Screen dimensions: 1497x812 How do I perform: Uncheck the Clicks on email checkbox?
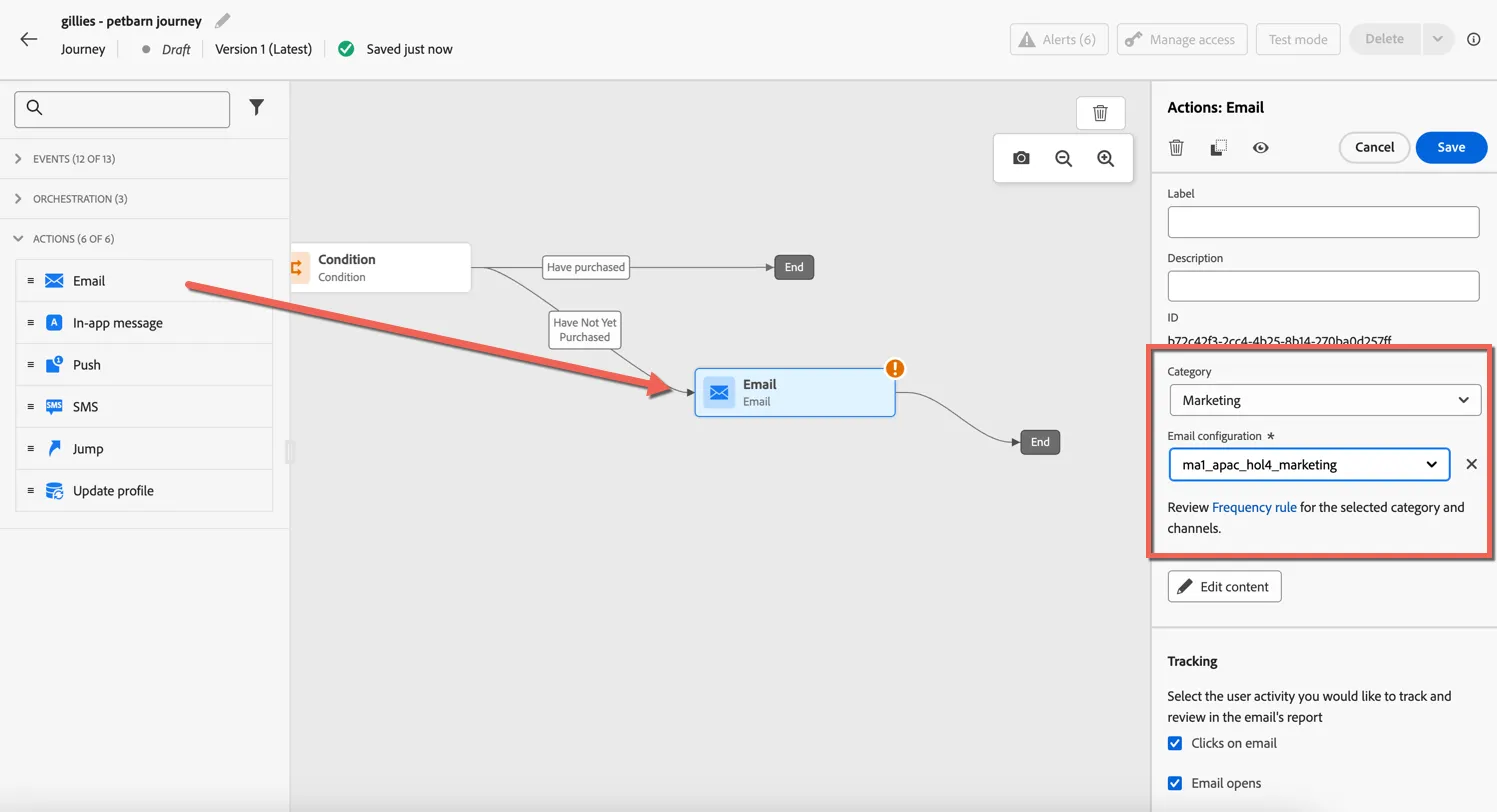click(x=1175, y=743)
